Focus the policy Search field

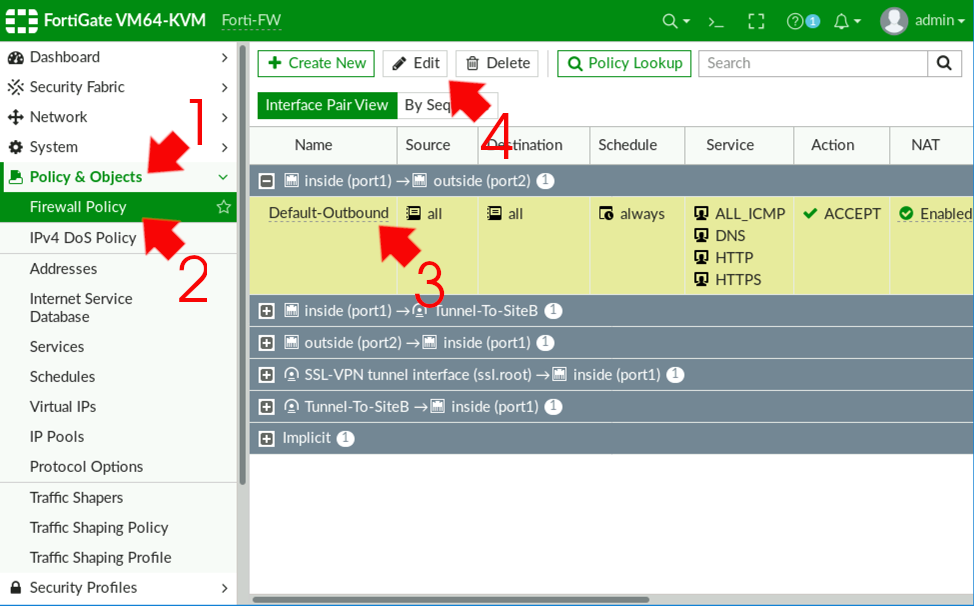(813, 63)
